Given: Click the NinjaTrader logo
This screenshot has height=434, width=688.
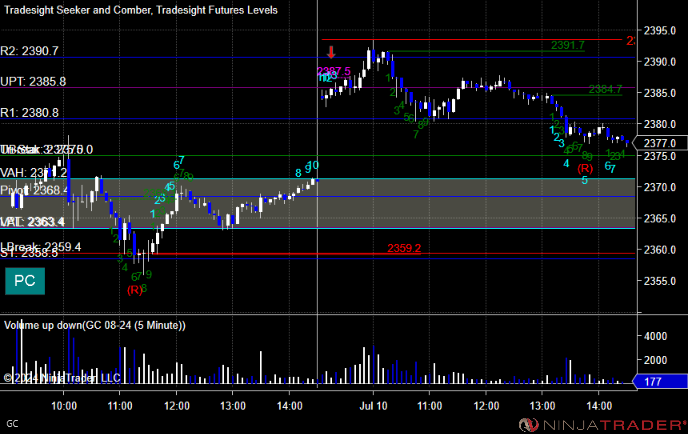Looking at the screenshot, I should (602, 425).
